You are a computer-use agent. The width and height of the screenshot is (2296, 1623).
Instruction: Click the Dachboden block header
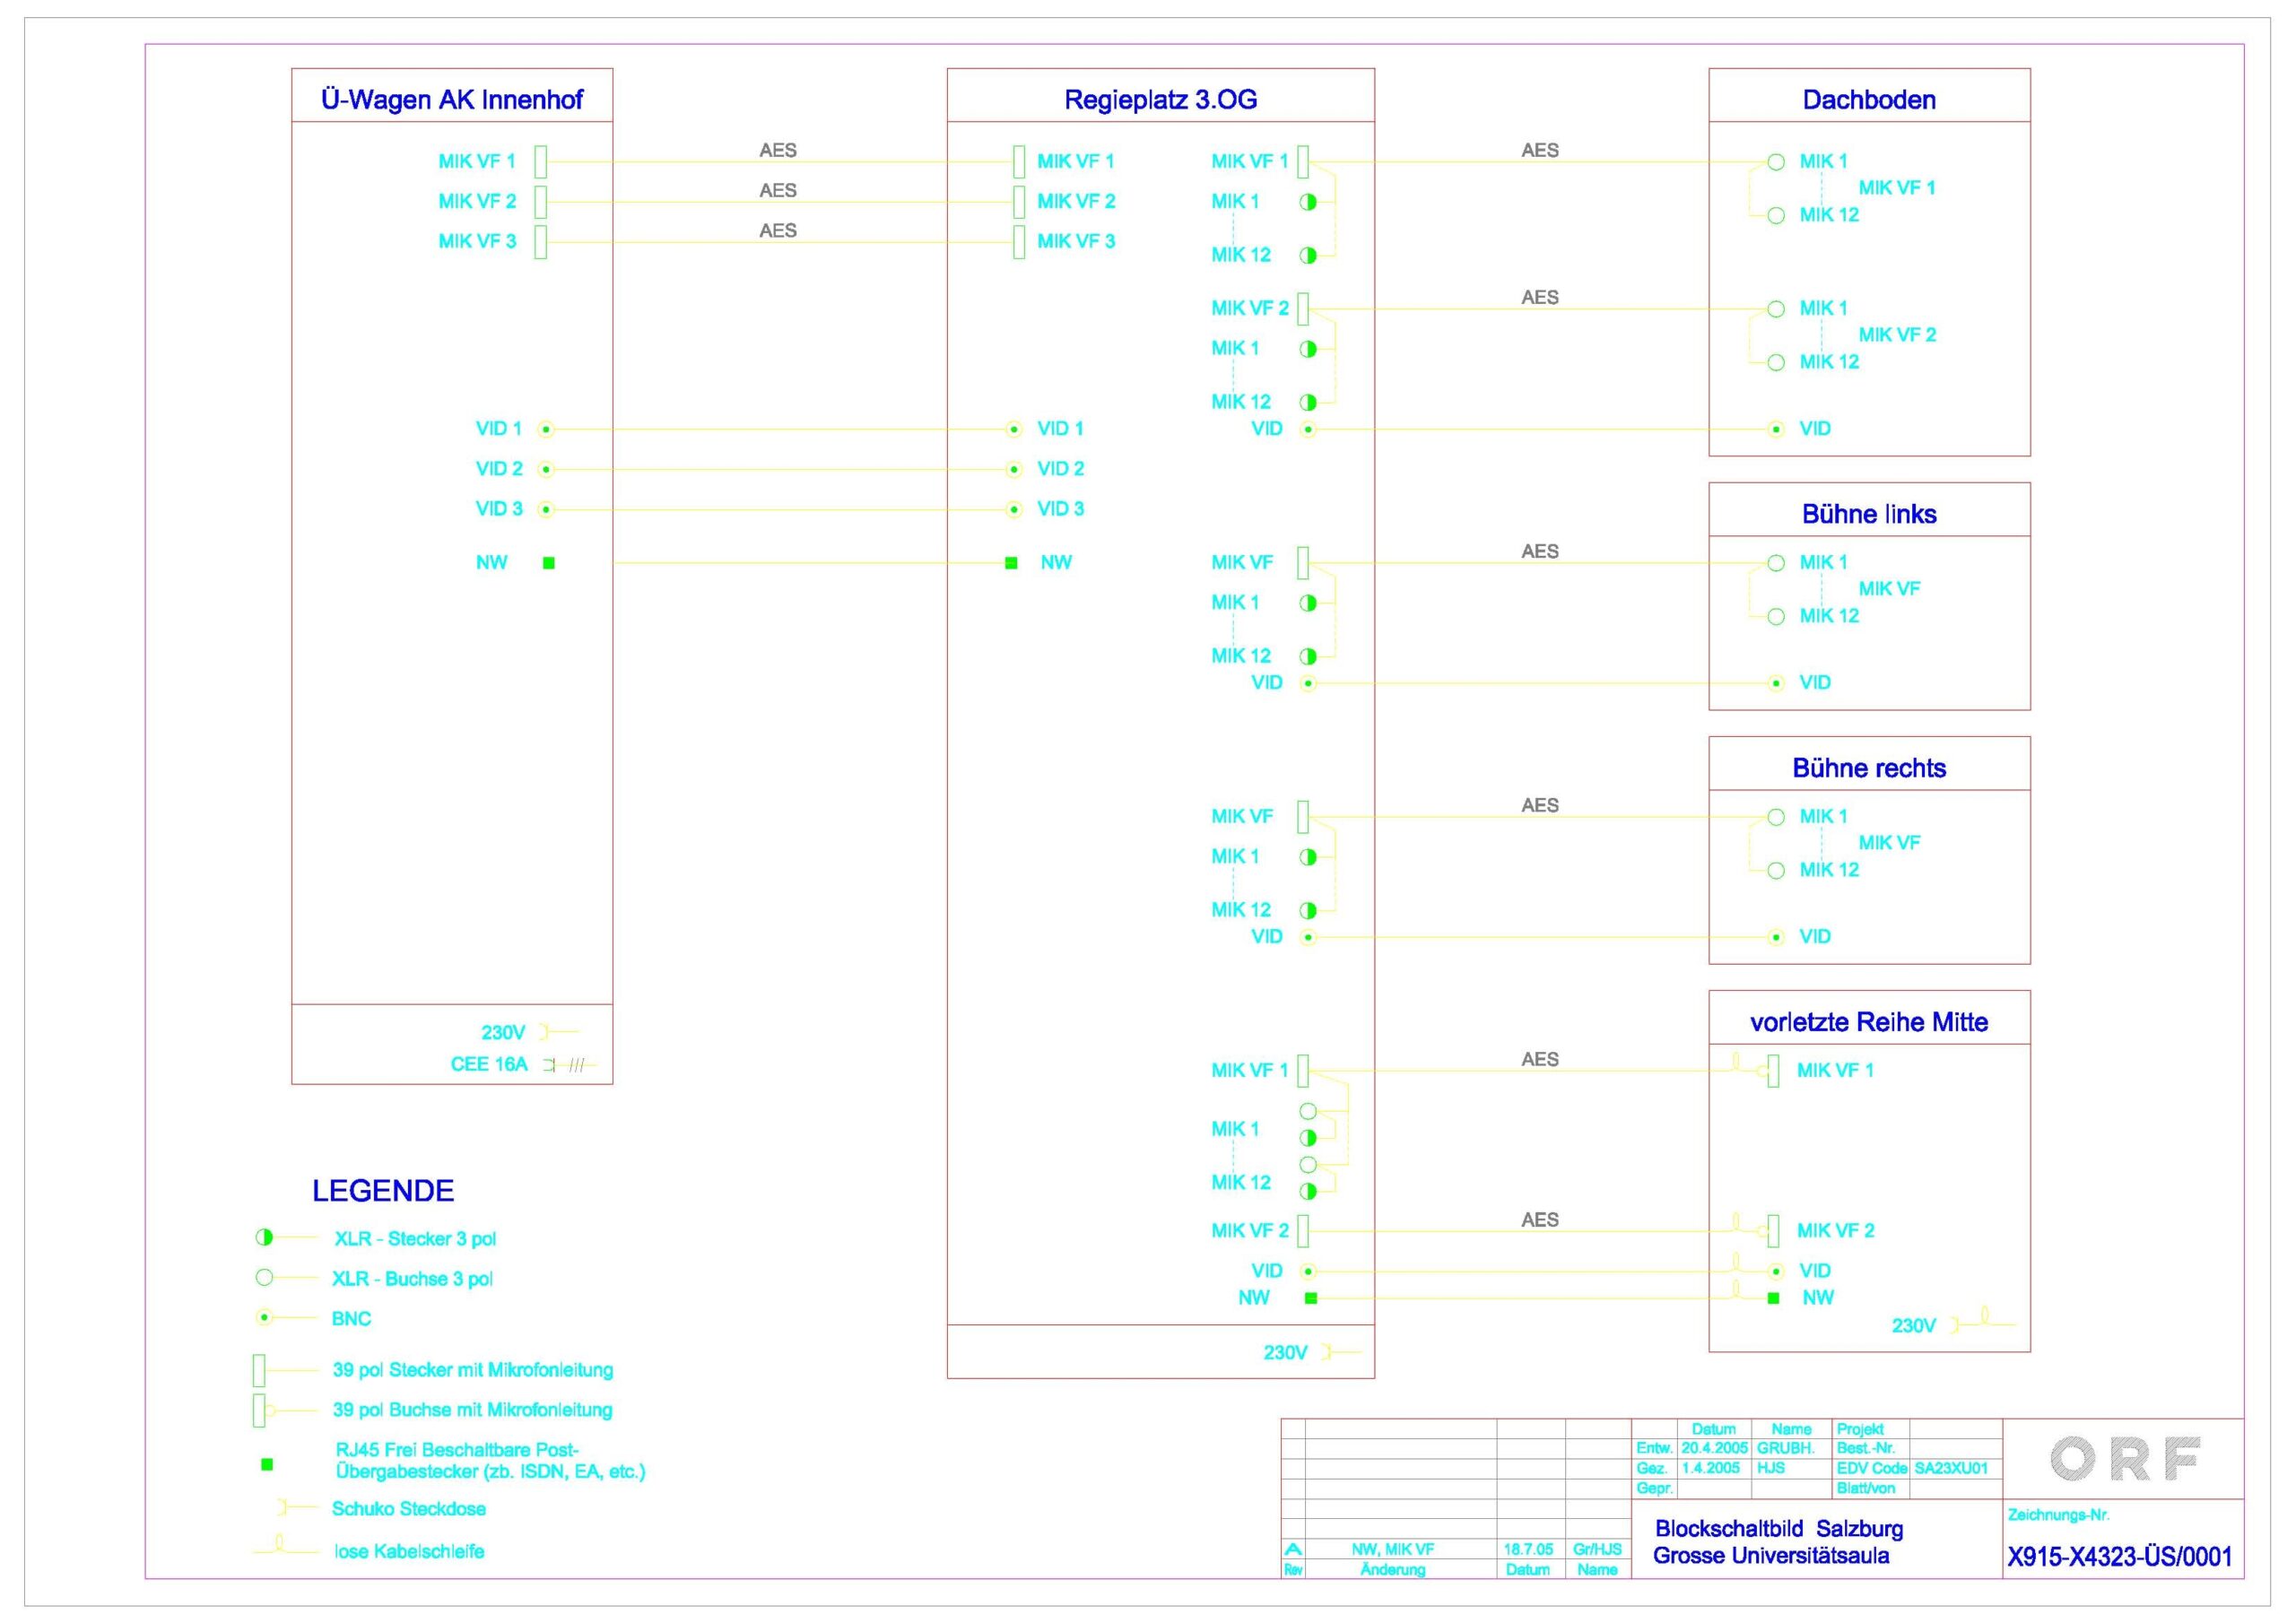[1868, 99]
